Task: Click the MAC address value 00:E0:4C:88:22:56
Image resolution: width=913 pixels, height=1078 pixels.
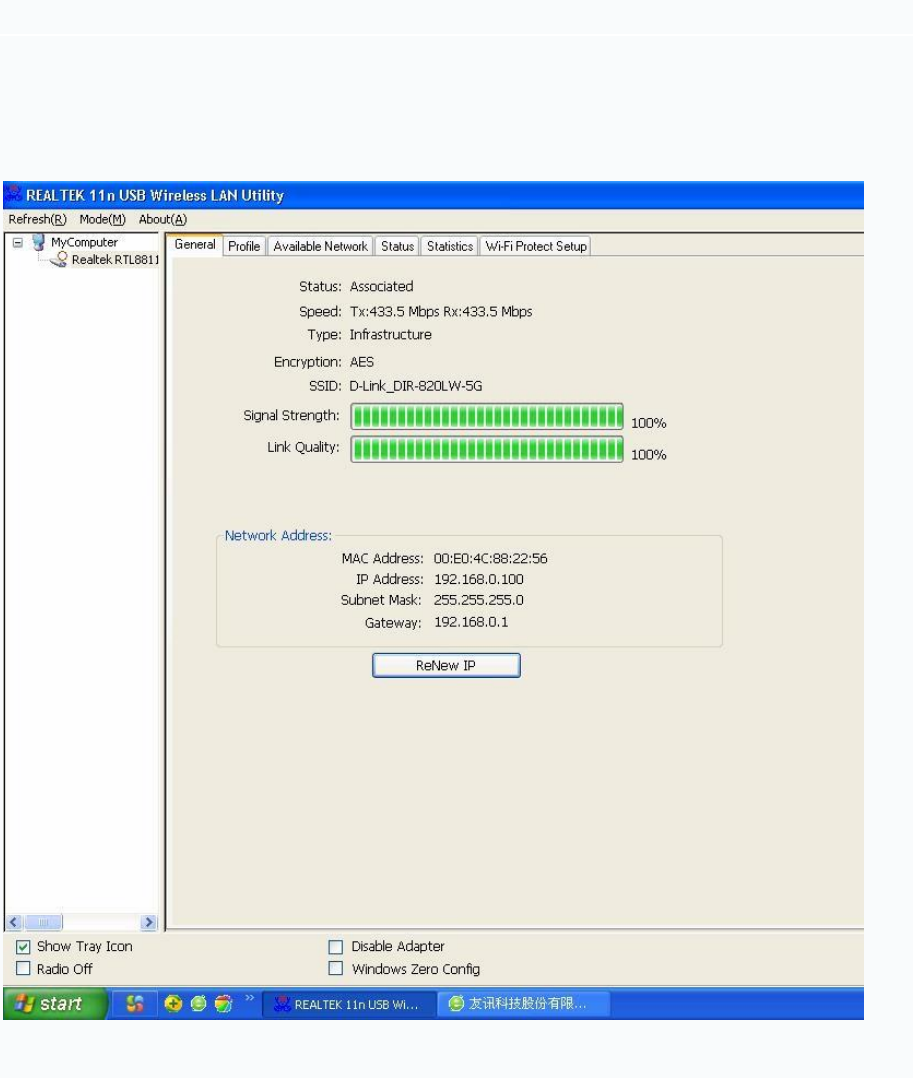Action: (x=490, y=558)
